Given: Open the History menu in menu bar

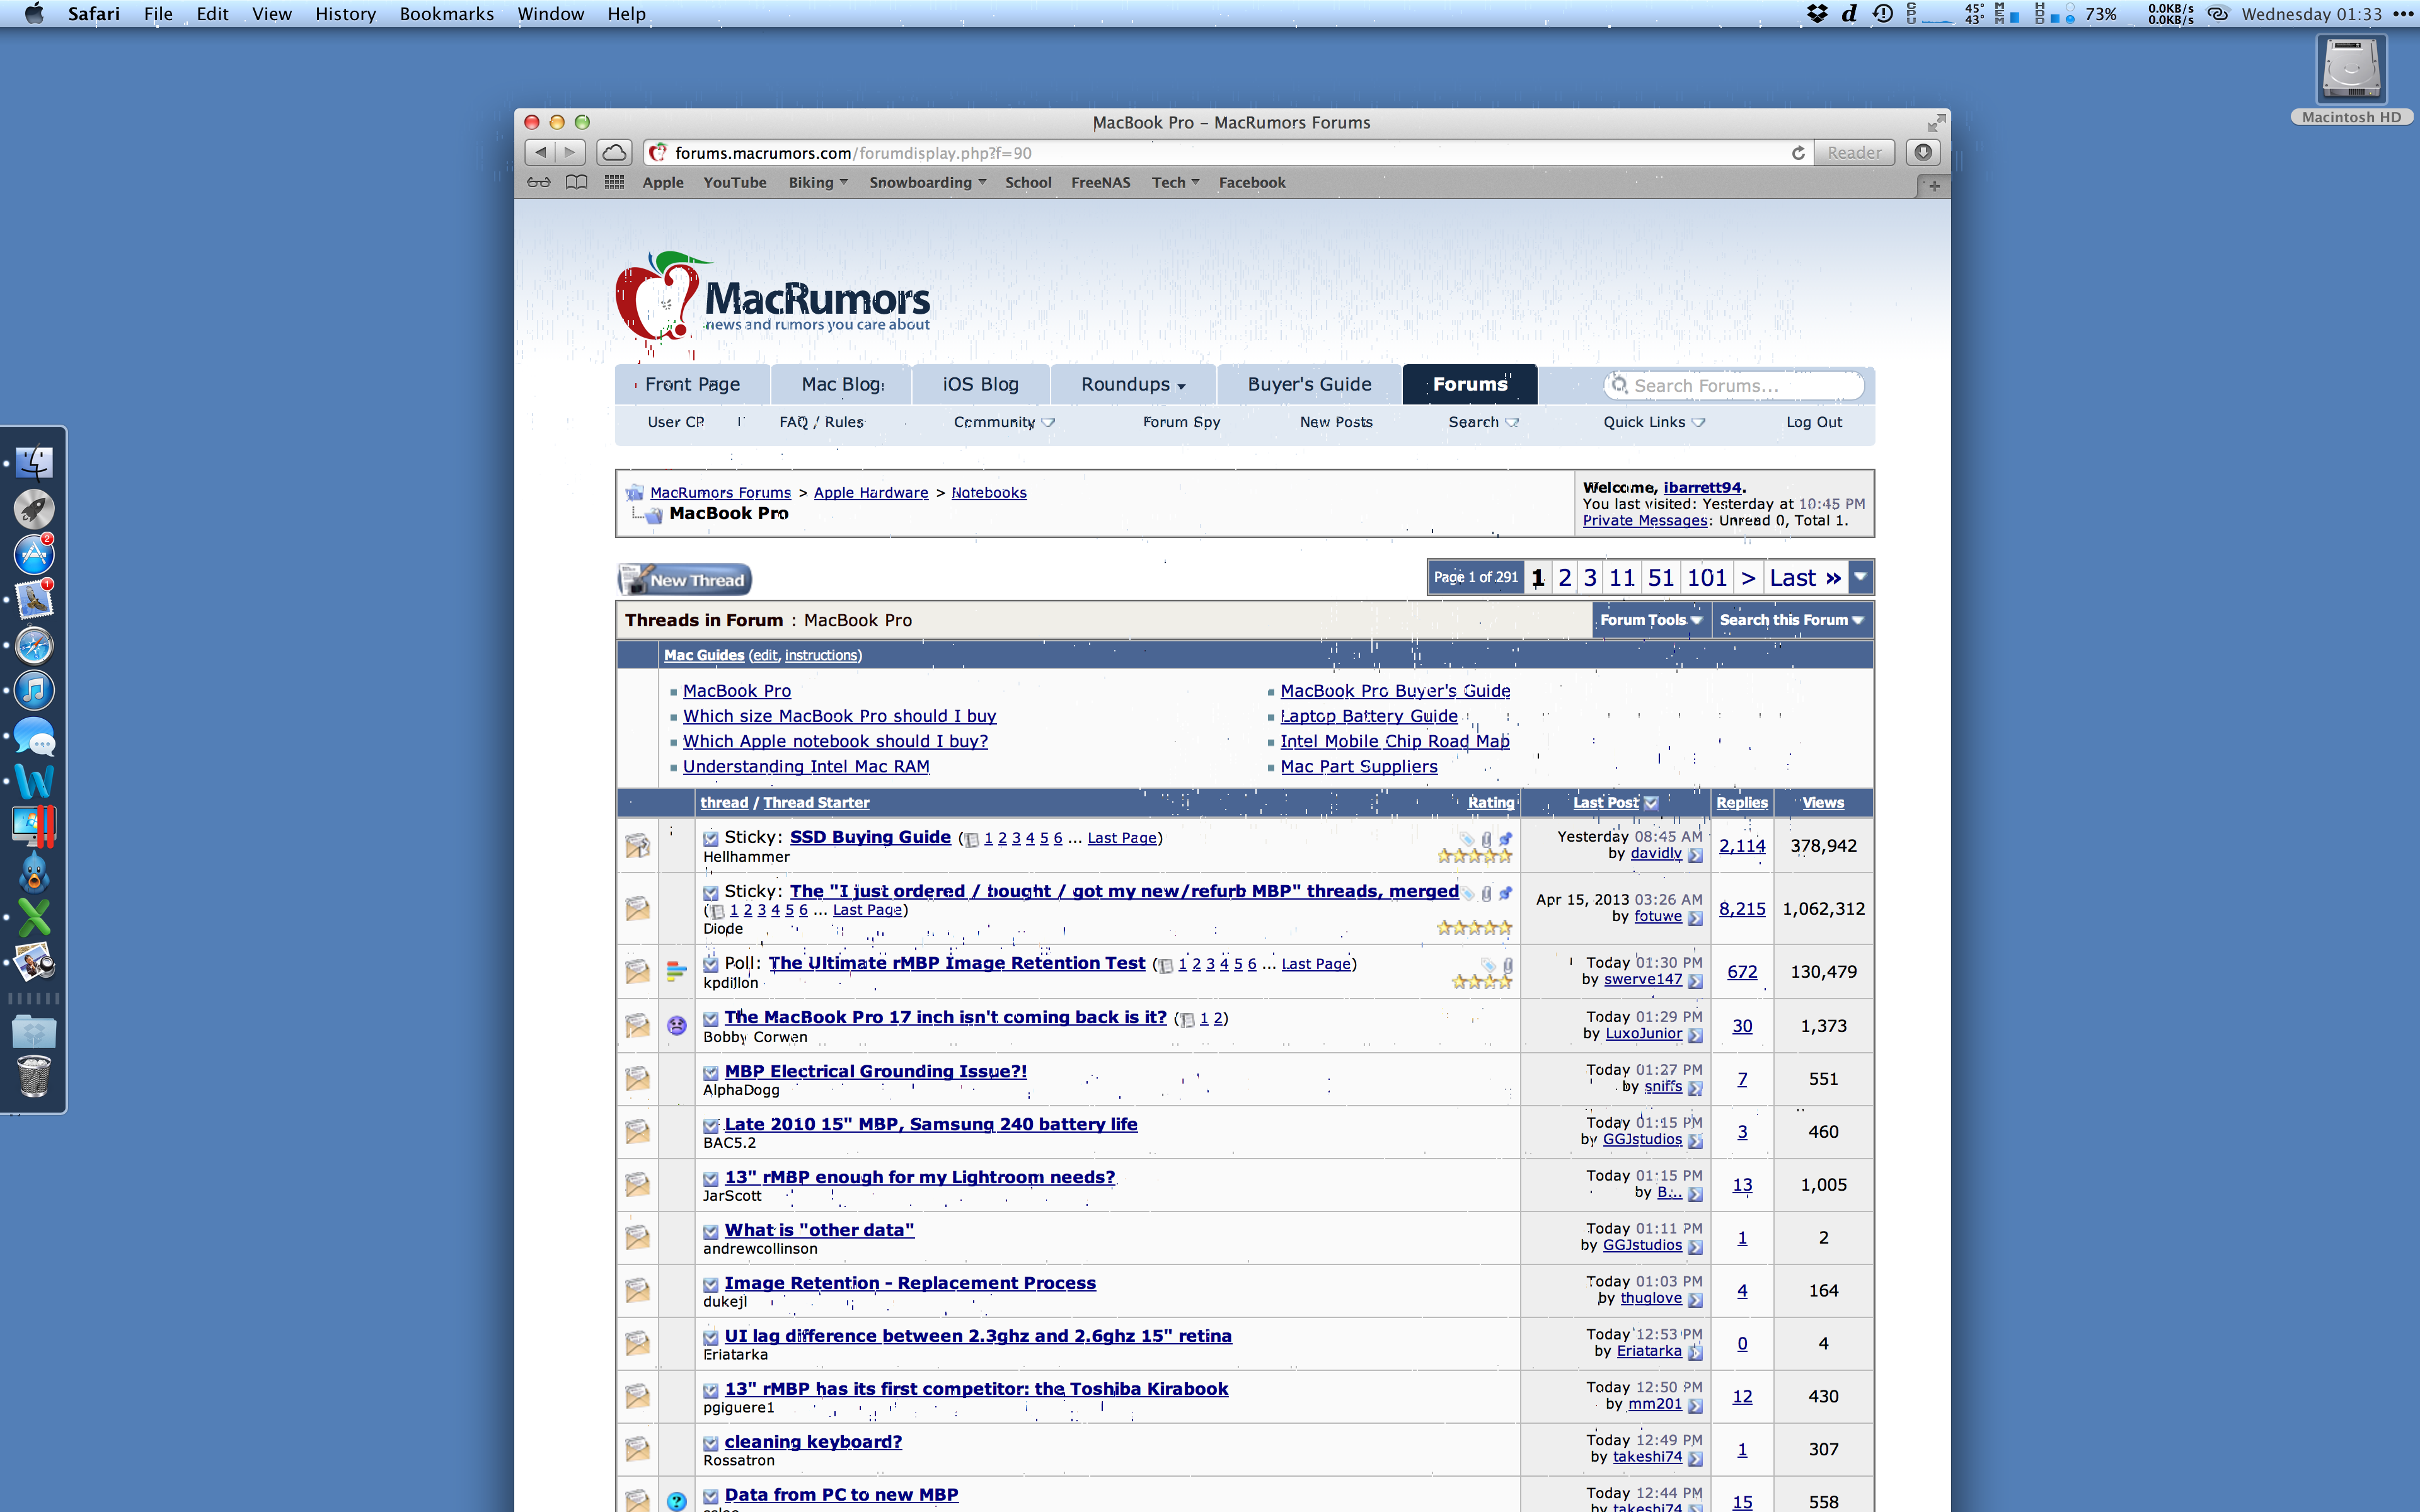Looking at the screenshot, I should click(x=345, y=14).
